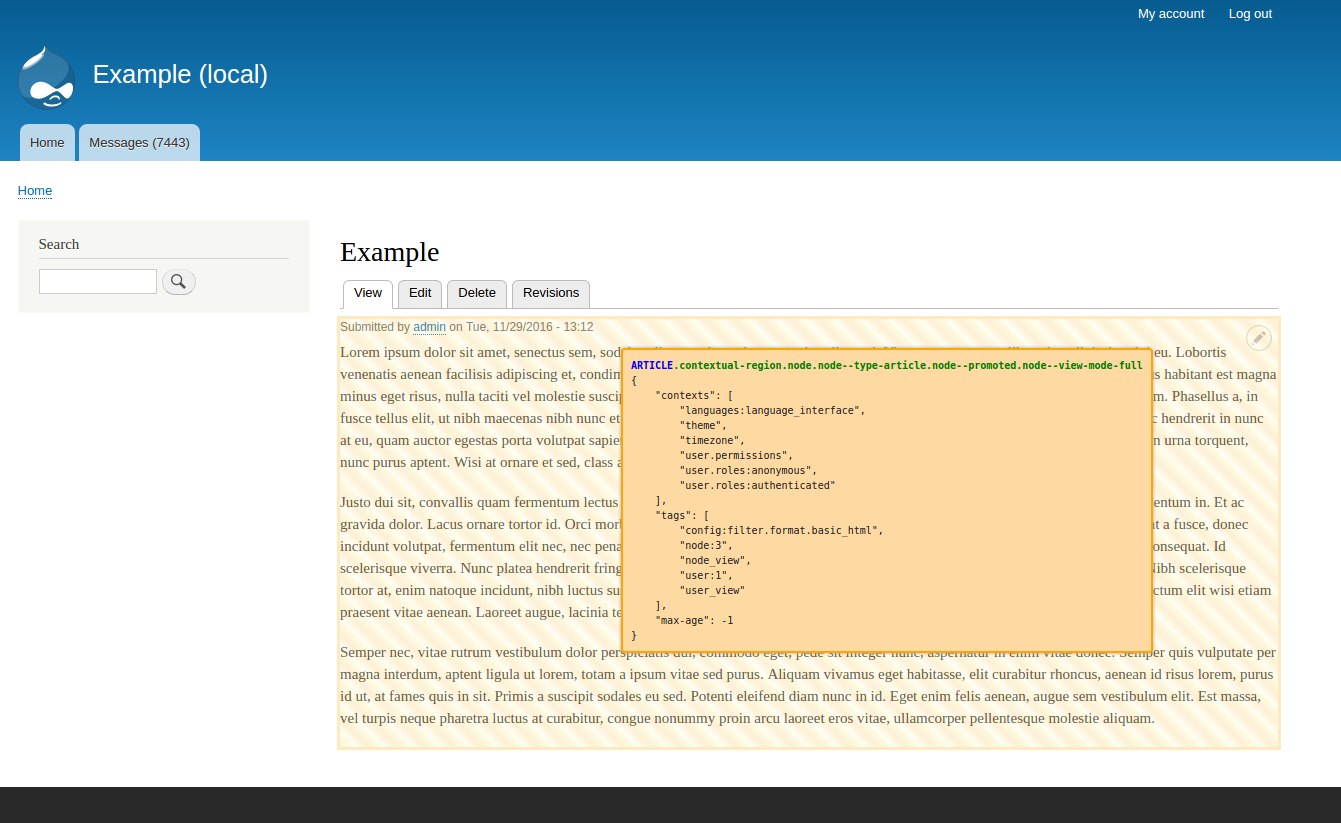Click the Search block heading
The height and width of the screenshot is (823, 1341).
pyautogui.click(x=59, y=244)
